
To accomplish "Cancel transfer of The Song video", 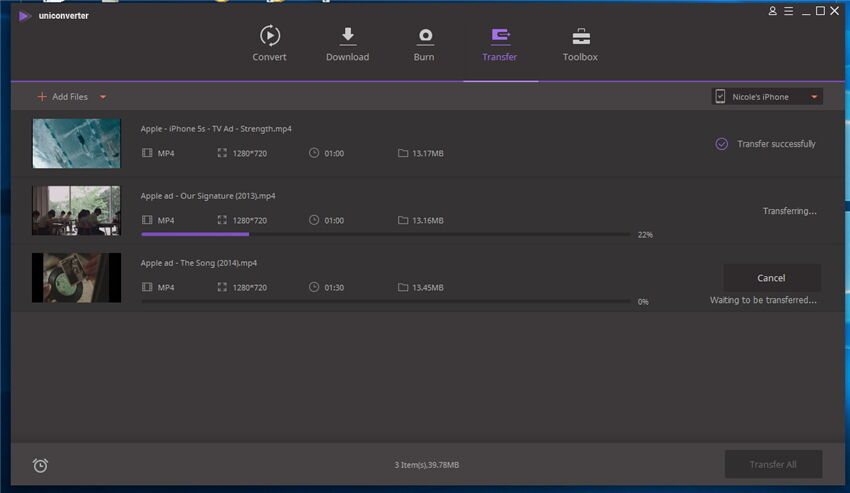I will [x=771, y=278].
